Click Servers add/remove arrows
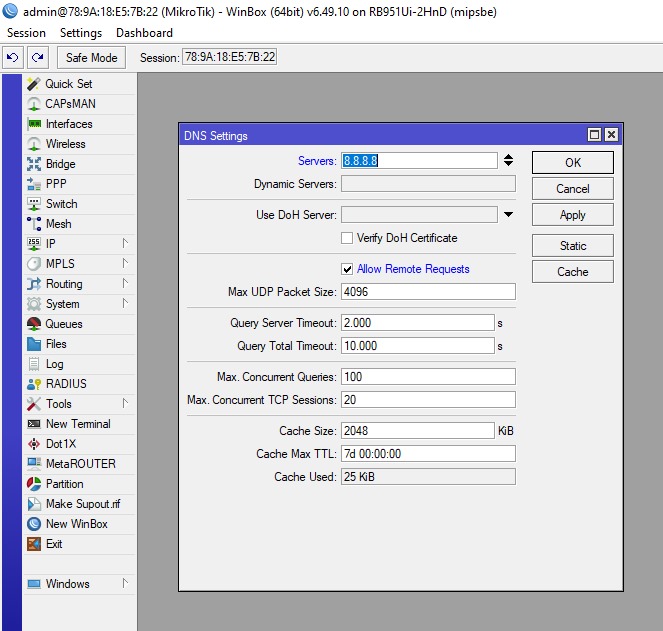 508,160
